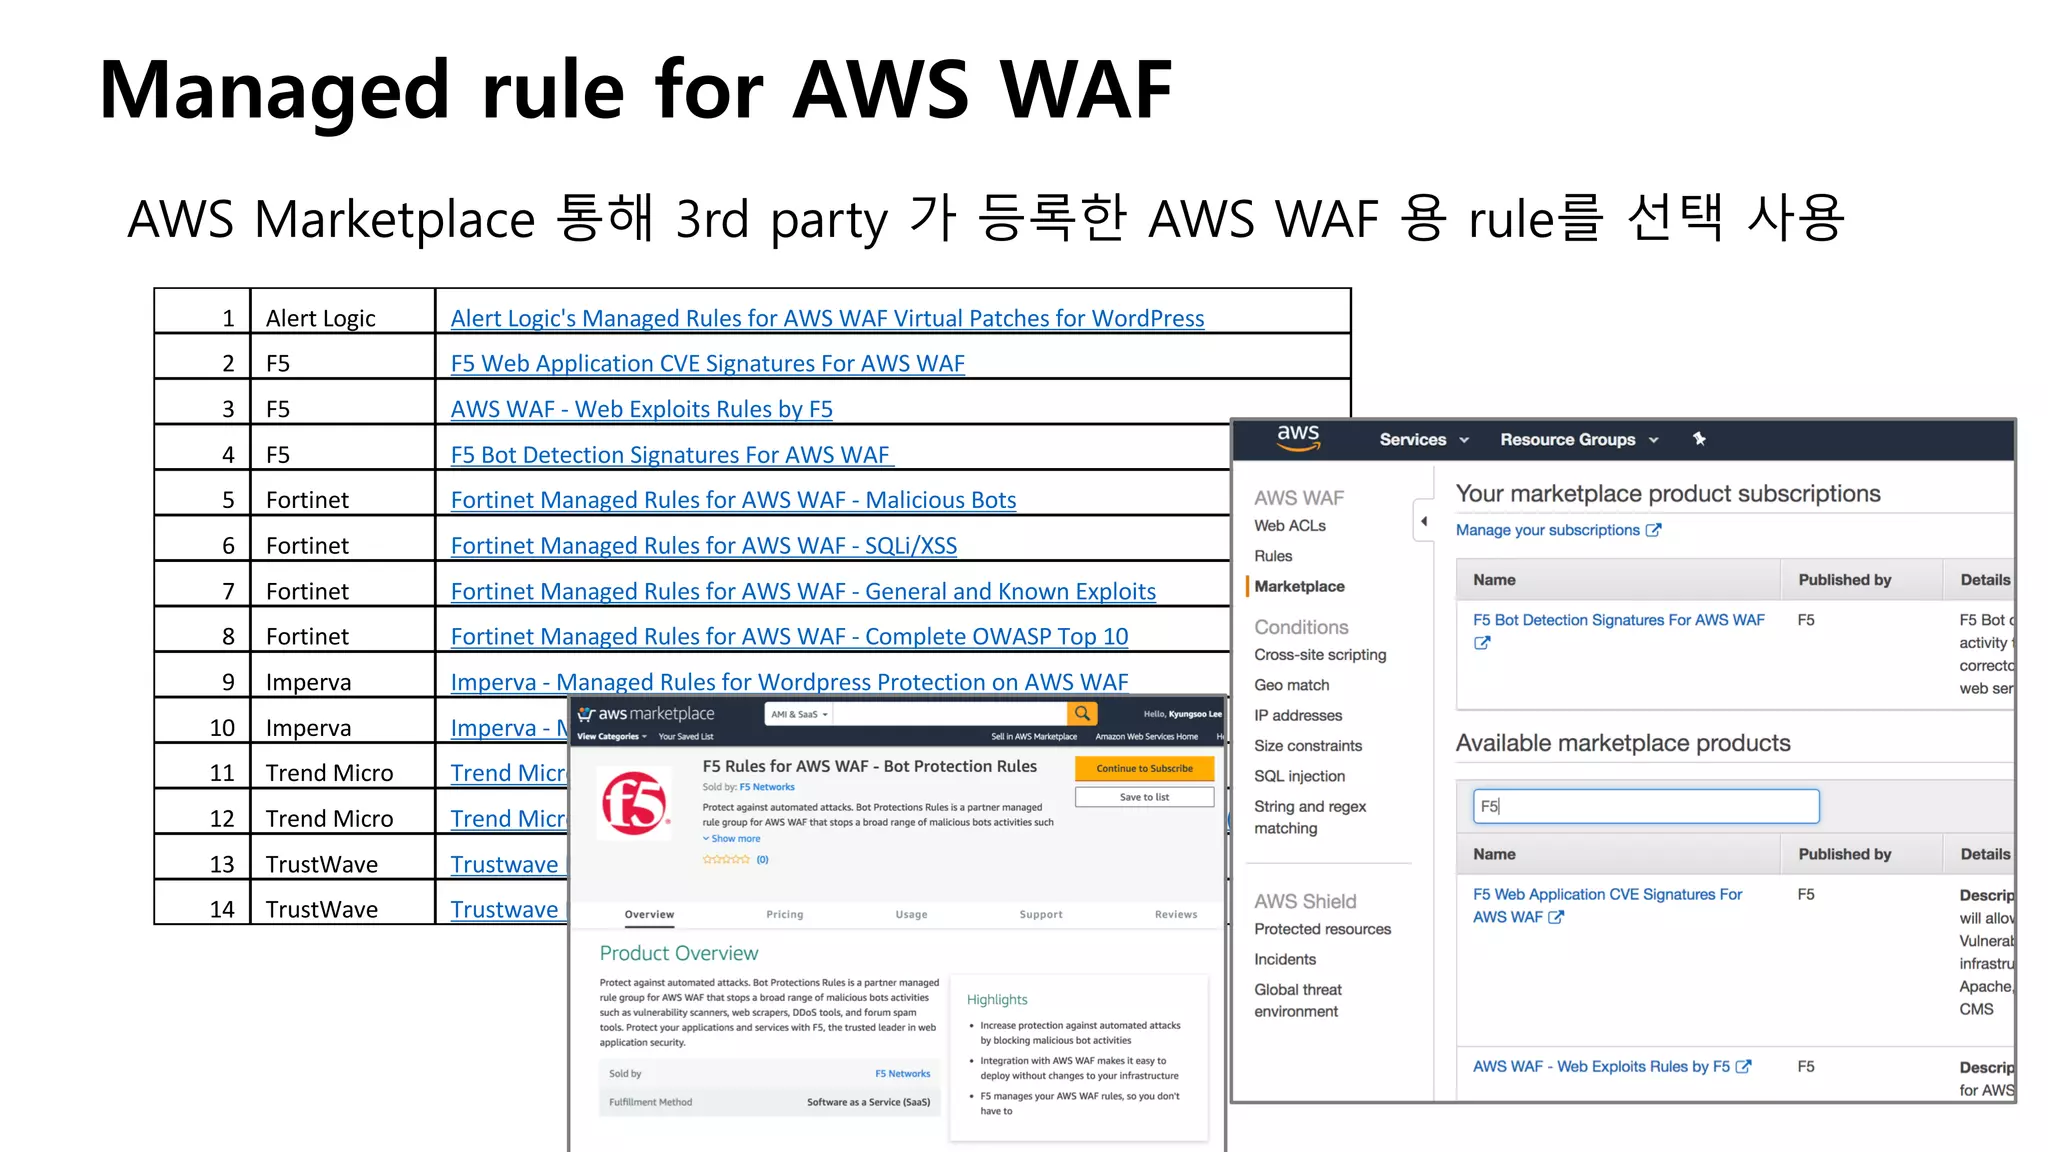Viewport: 2048px width, 1152px height.
Task: Switch to the Support tab on product page
Action: (1041, 915)
